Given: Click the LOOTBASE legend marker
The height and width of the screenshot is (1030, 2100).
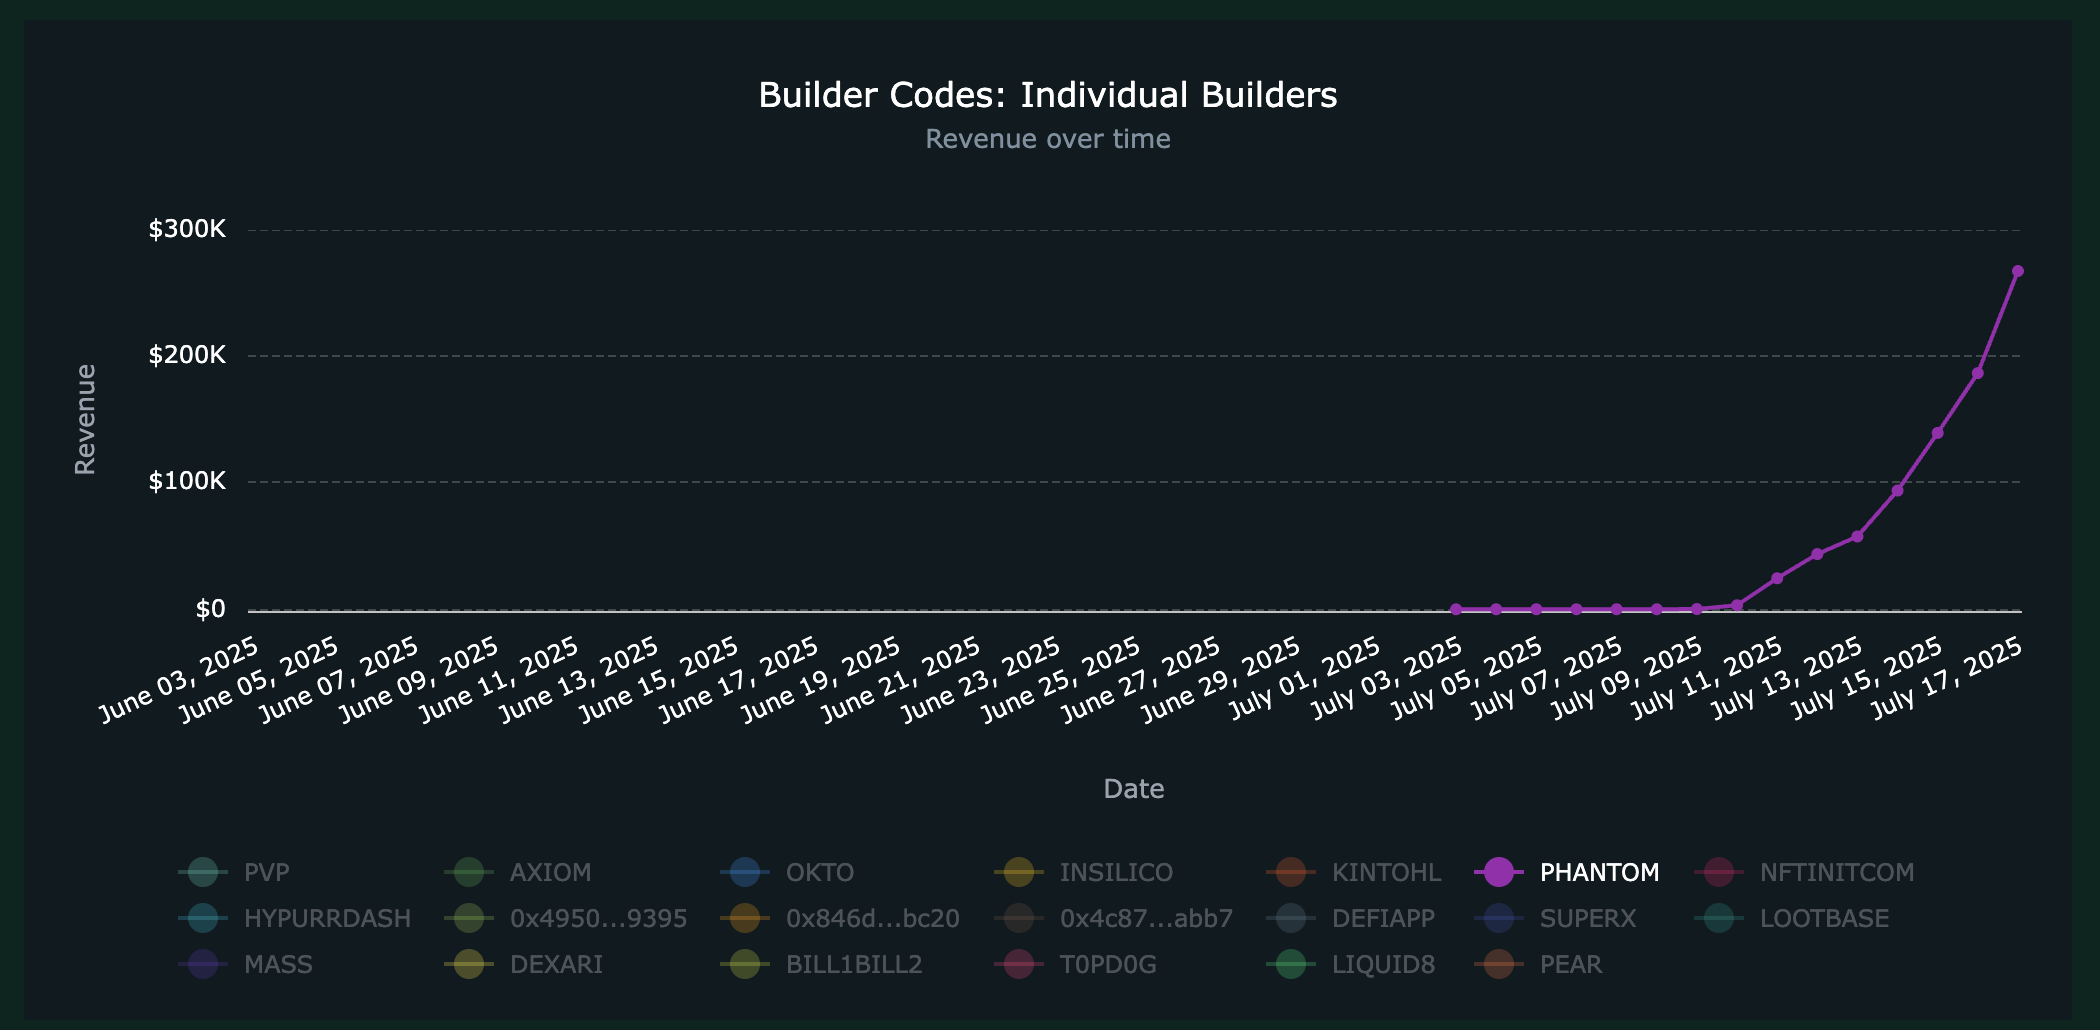Looking at the screenshot, I should click(x=1718, y=919).
